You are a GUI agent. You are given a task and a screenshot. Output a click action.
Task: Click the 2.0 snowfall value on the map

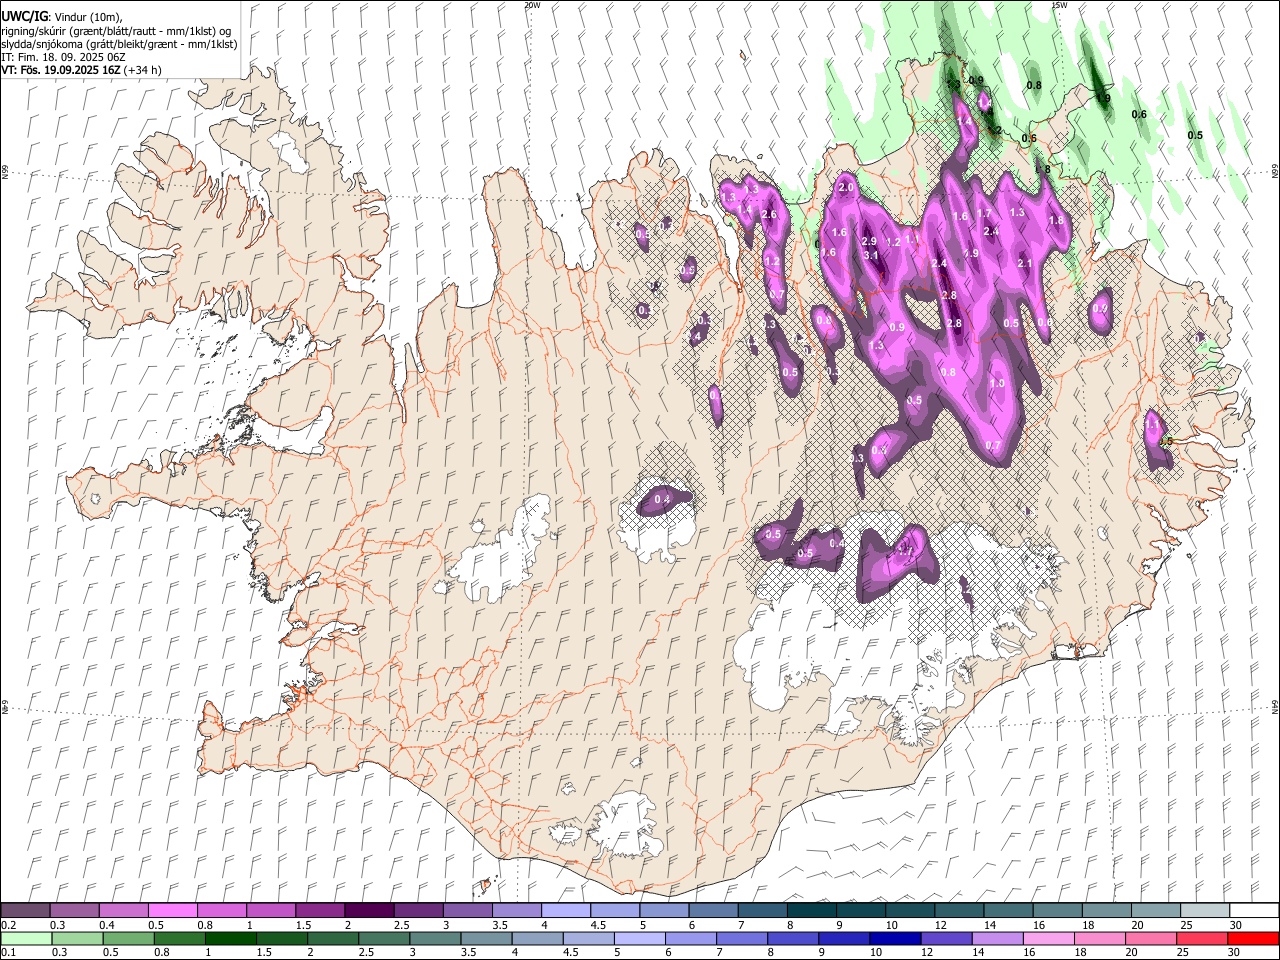(846, 188)
